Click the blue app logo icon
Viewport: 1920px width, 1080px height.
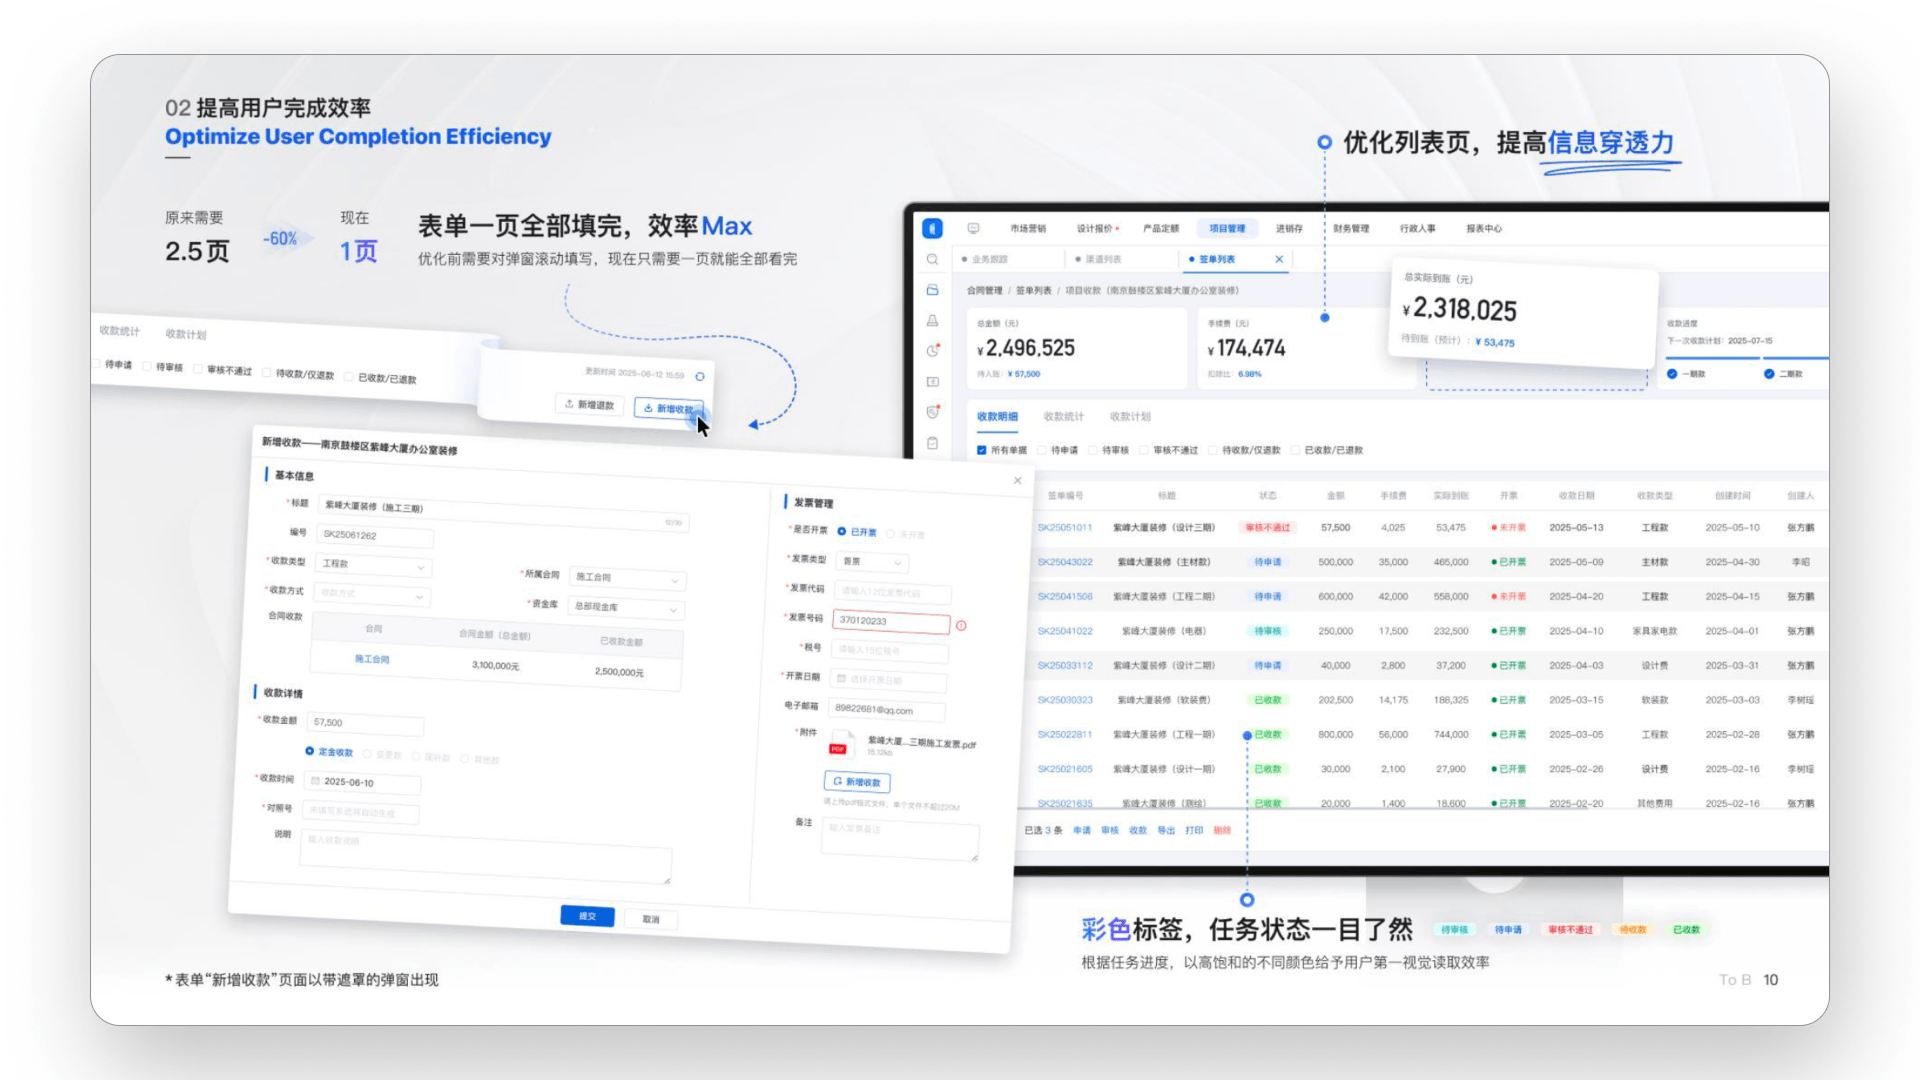click(x=932, y=229)
